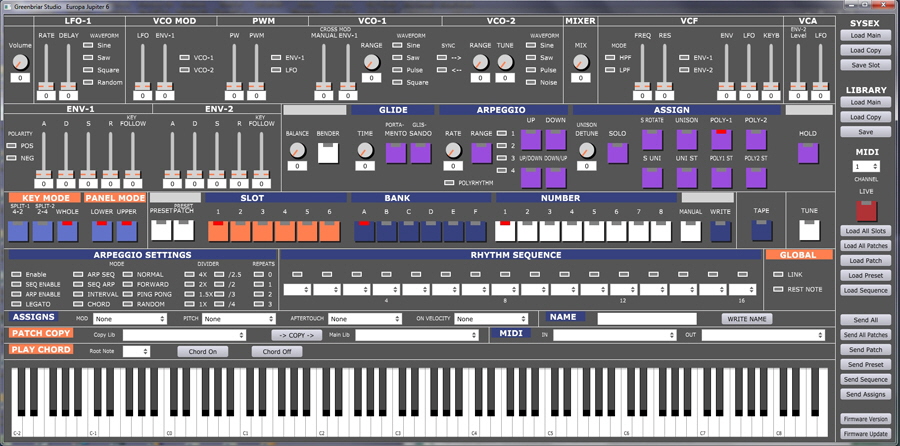Click the VCF FREQ slider
Image resolution: width=900 pixels, height=446 pixels.
tap(642, 67)
